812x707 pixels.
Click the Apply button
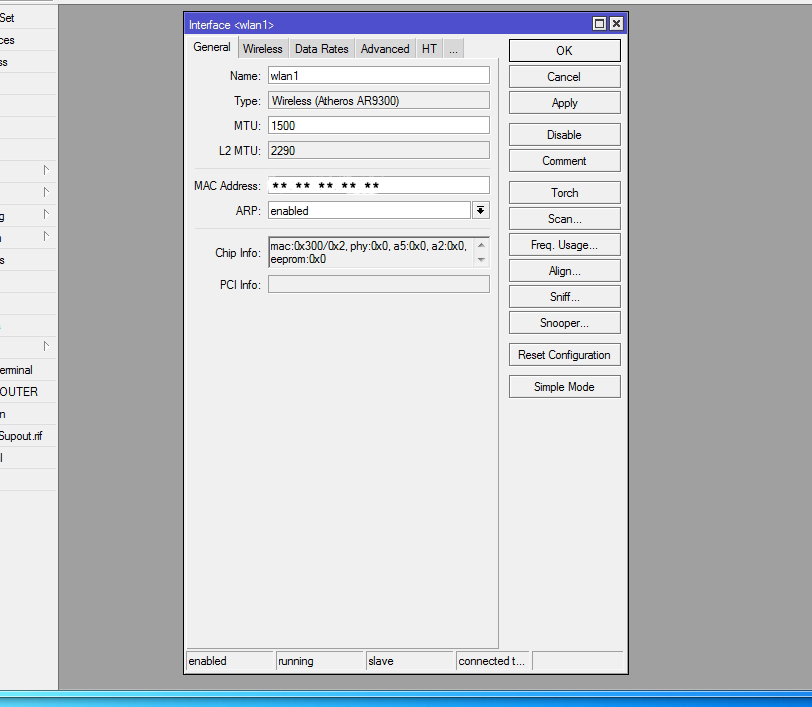(x=564, y=103)
